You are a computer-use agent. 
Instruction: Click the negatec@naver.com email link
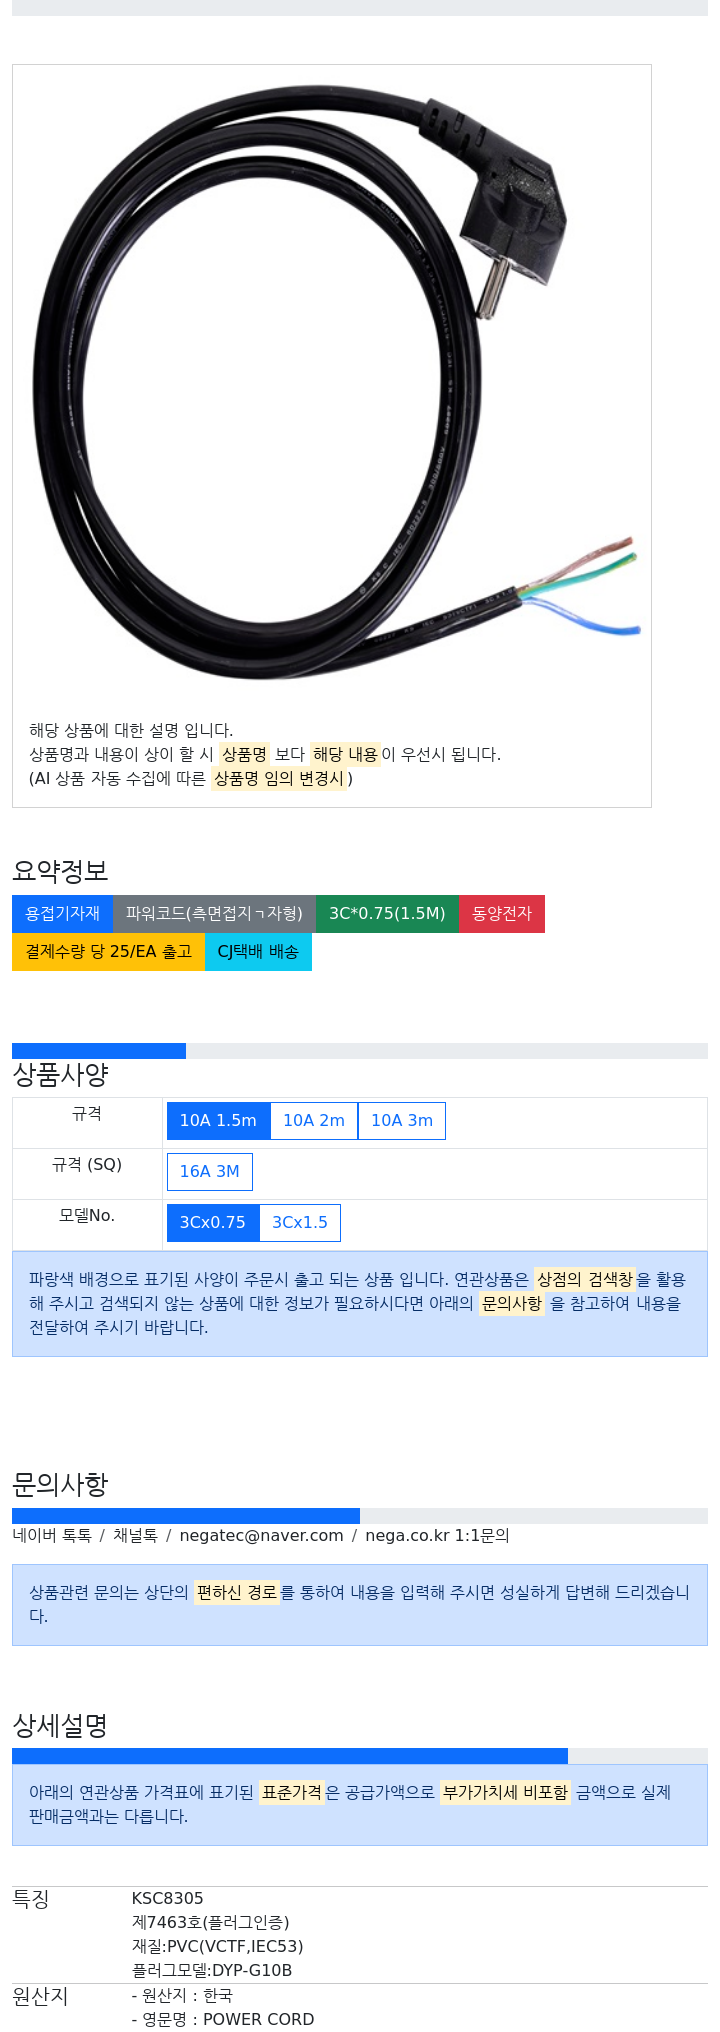[x=261, y=1536]
